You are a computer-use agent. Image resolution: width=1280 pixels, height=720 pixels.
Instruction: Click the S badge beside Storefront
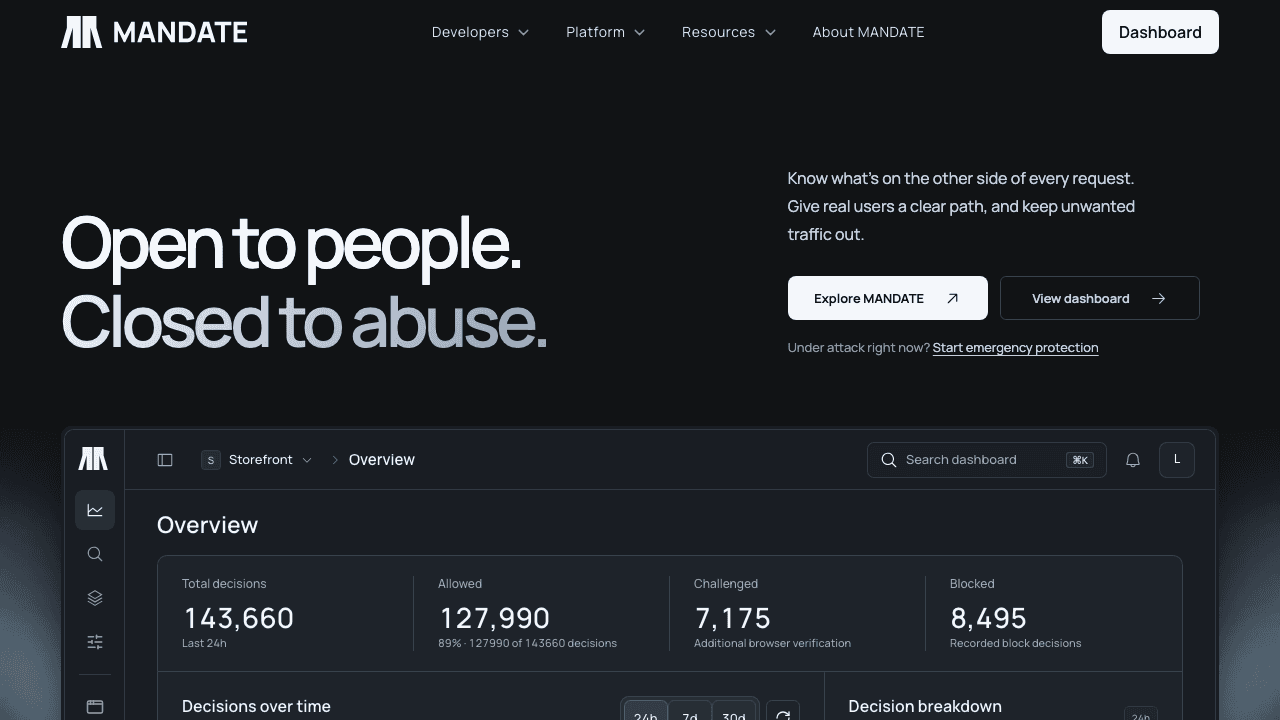point(211,460)
